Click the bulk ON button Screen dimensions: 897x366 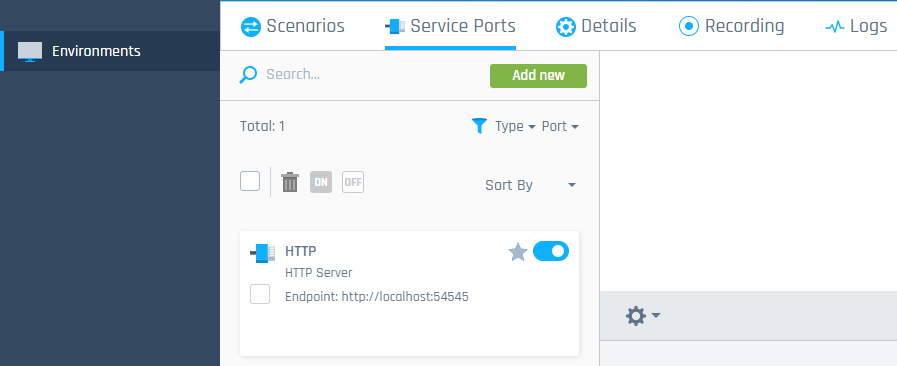point(321,182)
